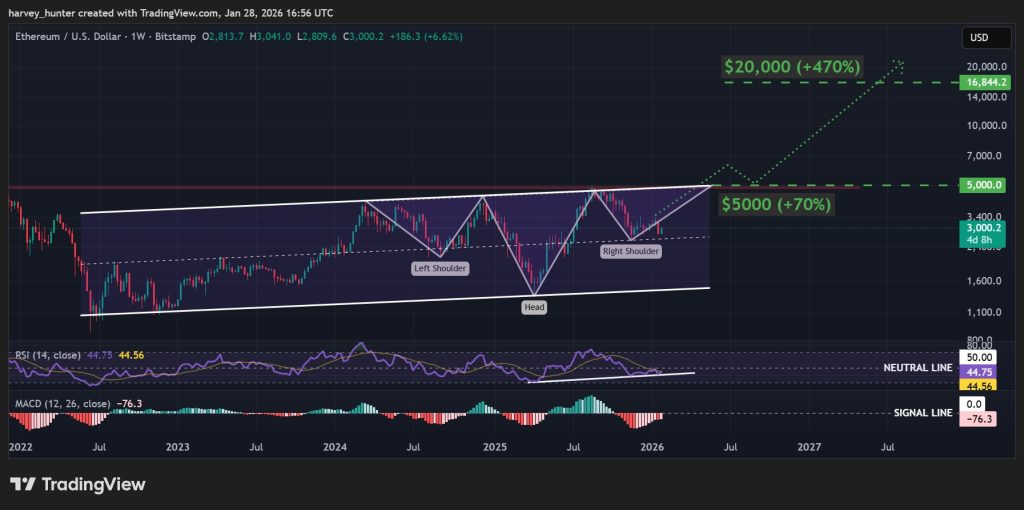1024x510 pixels.
Task: Click the 1W timeframe label
Action: coord(131,36)
